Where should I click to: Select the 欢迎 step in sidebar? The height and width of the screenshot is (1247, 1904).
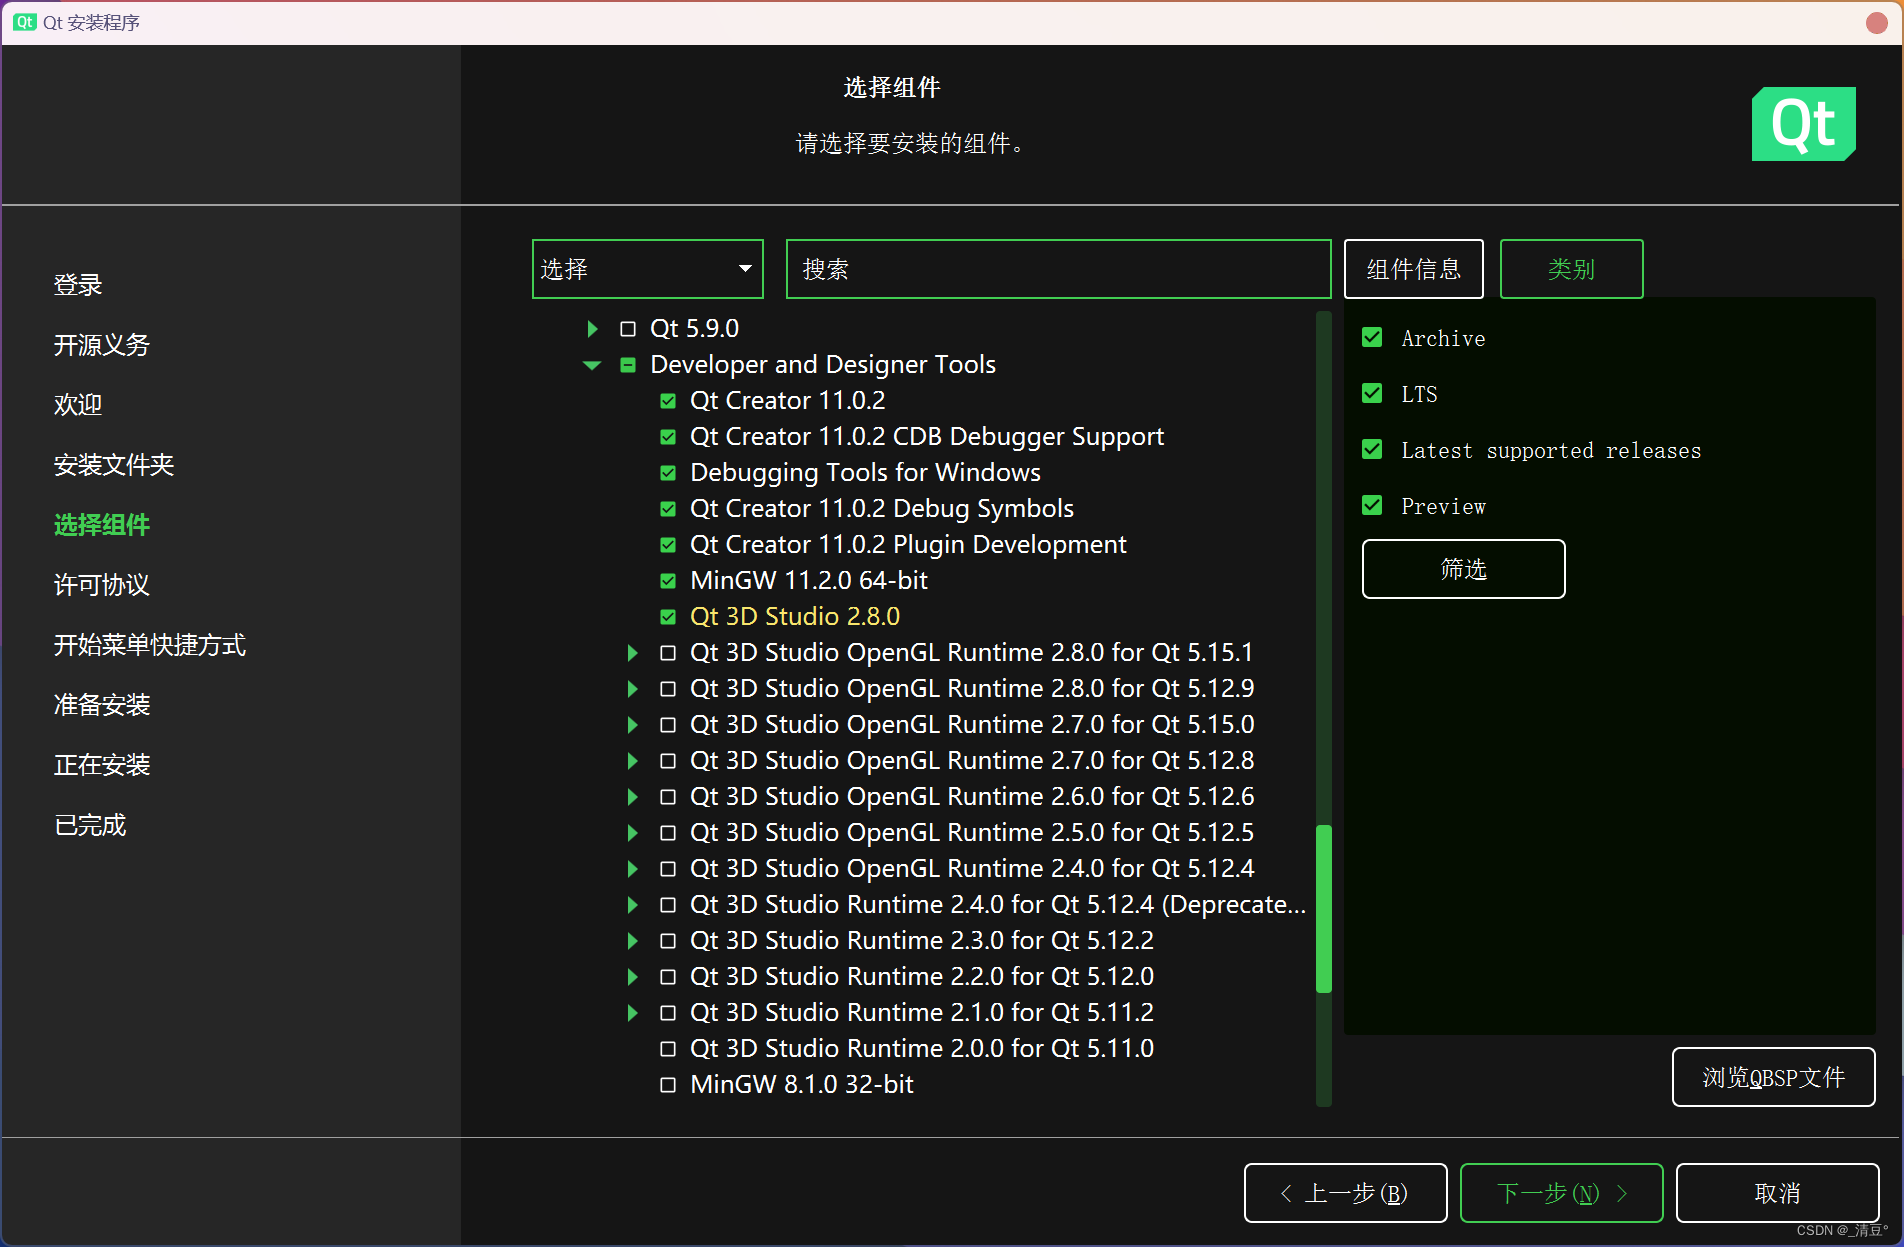click(78, 405)
